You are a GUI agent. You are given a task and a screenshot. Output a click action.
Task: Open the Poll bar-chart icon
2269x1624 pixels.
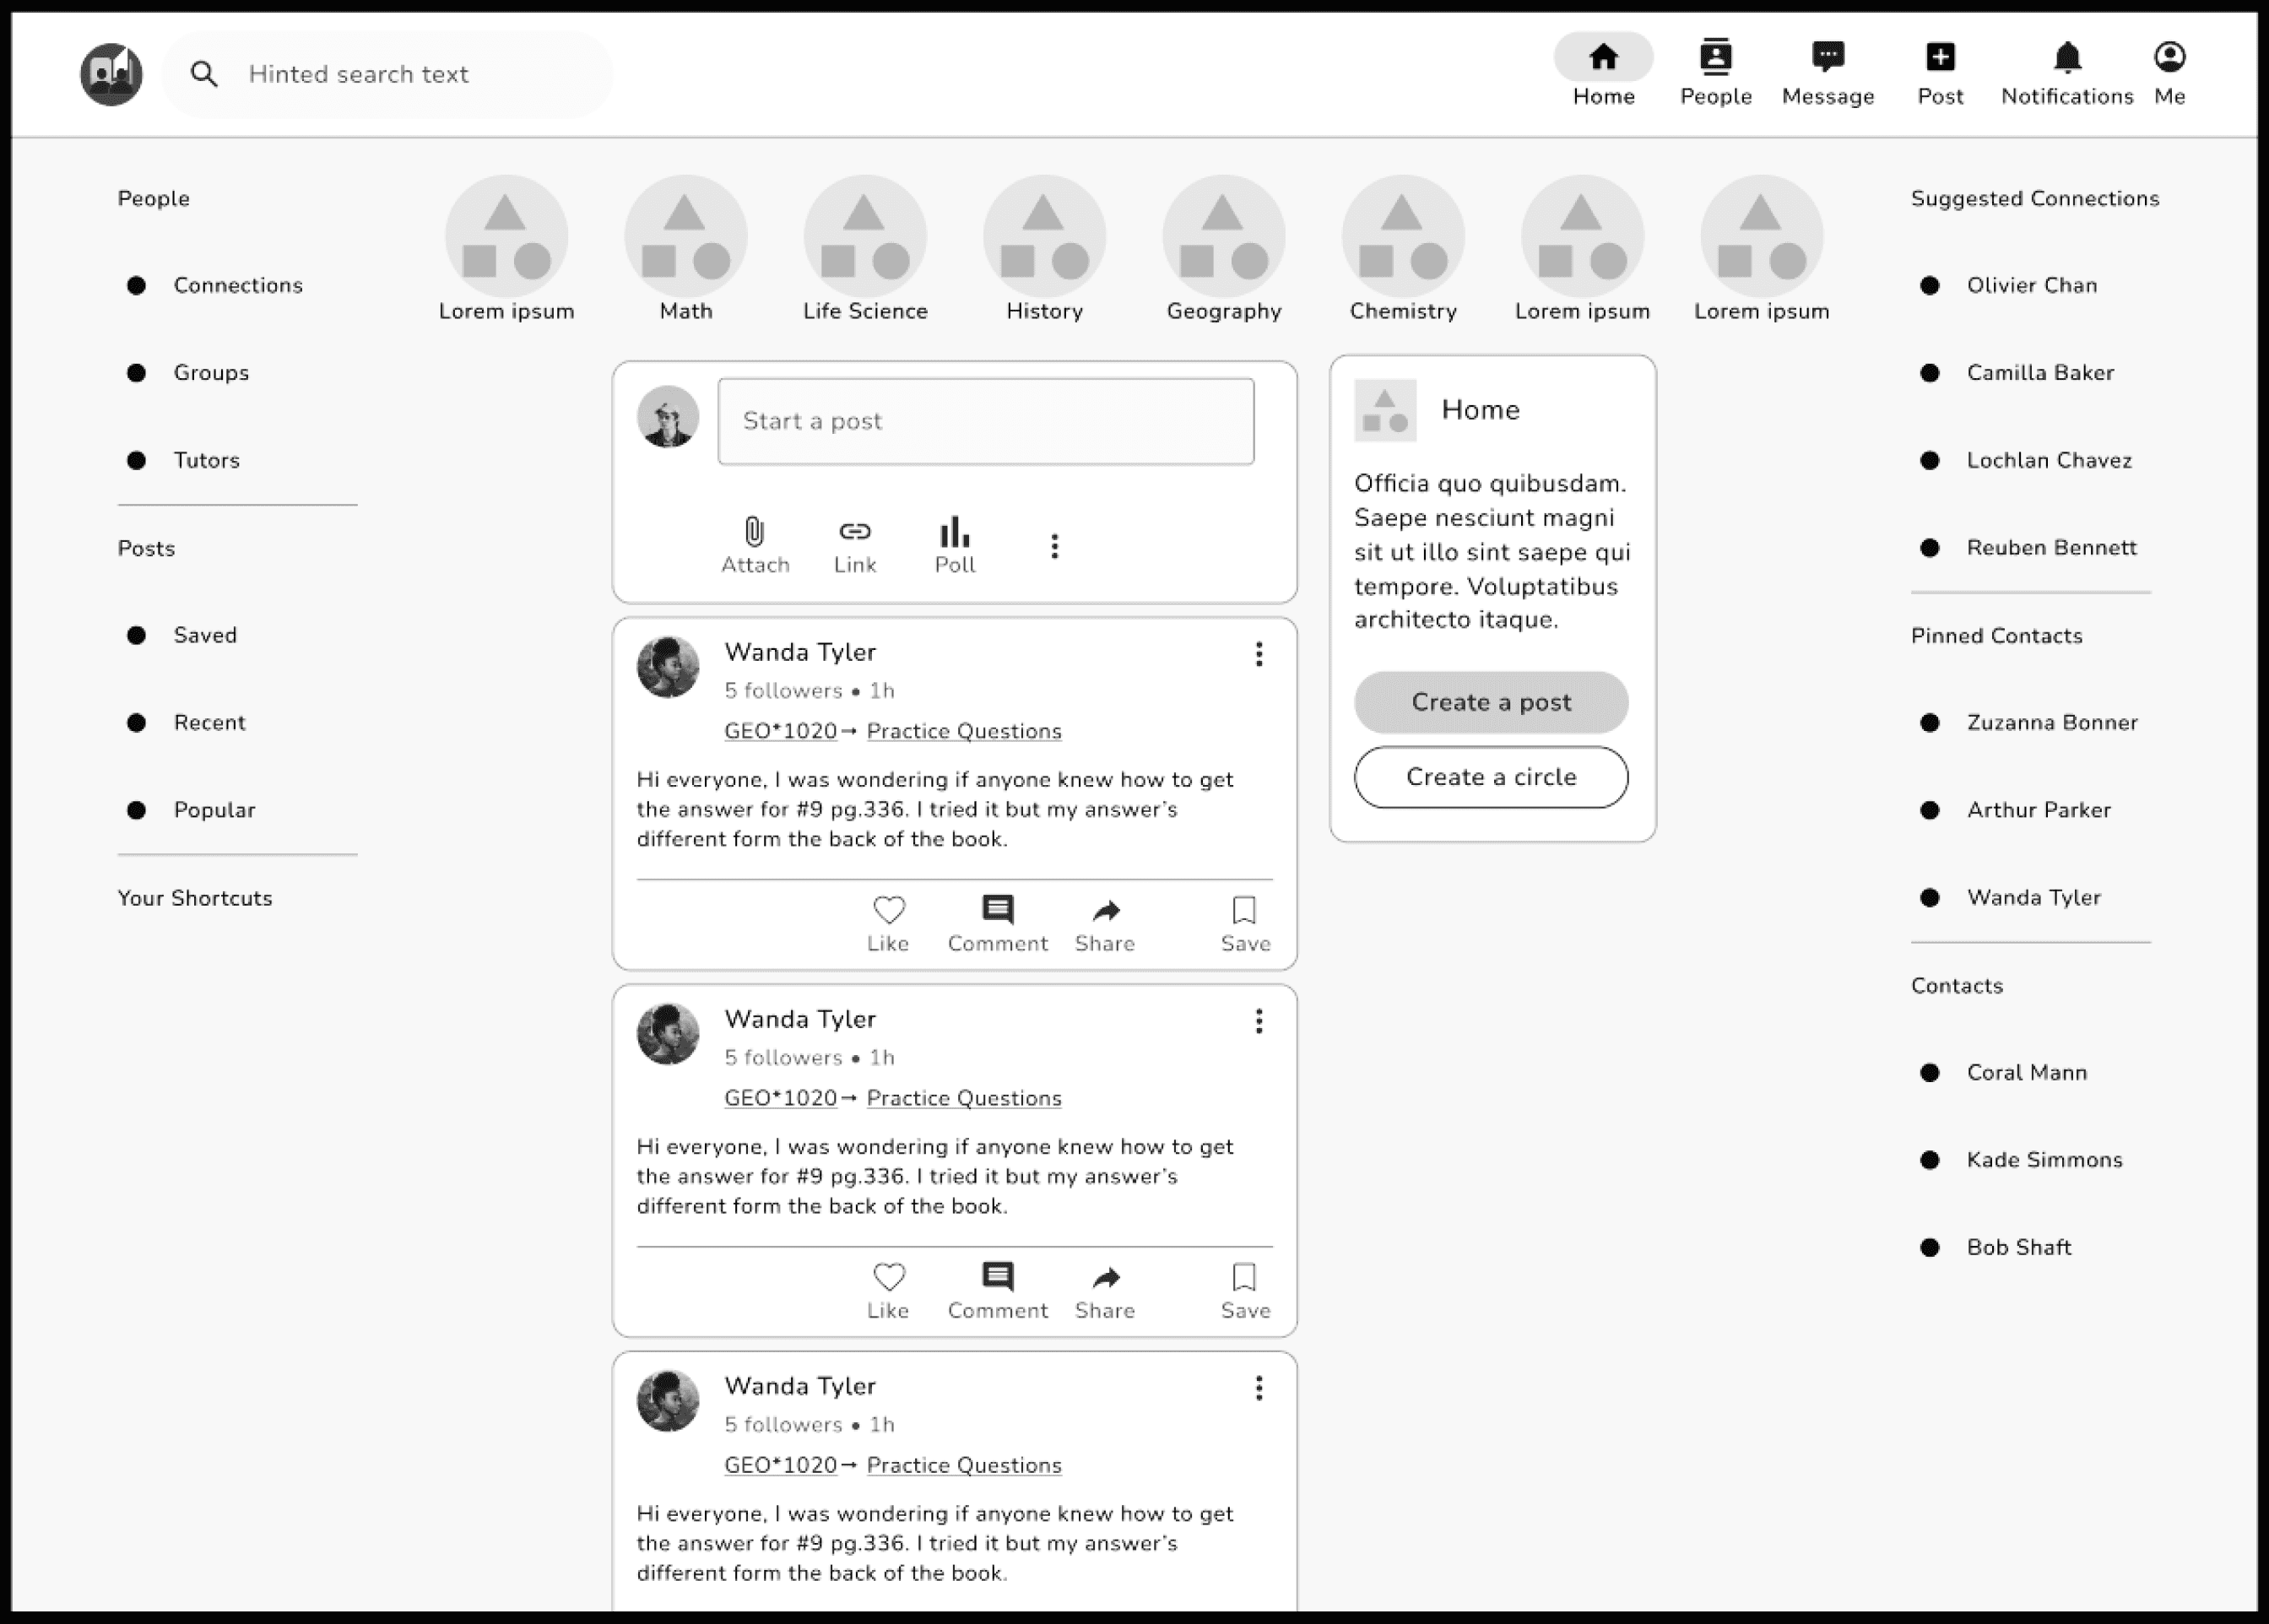click(954, 531)
